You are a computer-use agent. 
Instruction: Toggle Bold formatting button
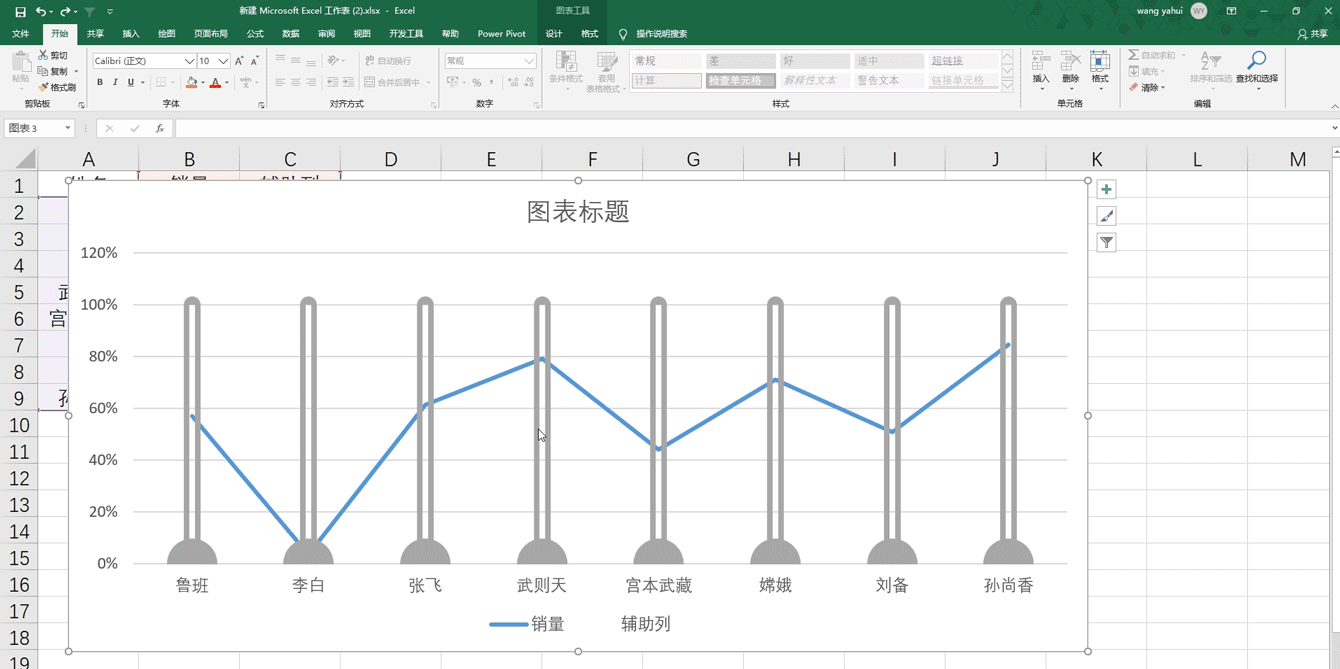100,82
